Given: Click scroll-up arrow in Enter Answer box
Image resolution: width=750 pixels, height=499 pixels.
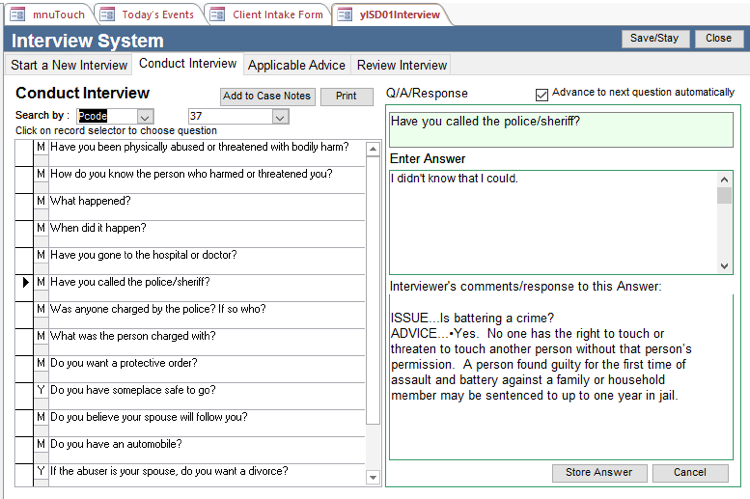Looking at the screenshot, I should (x=725, y=179).
